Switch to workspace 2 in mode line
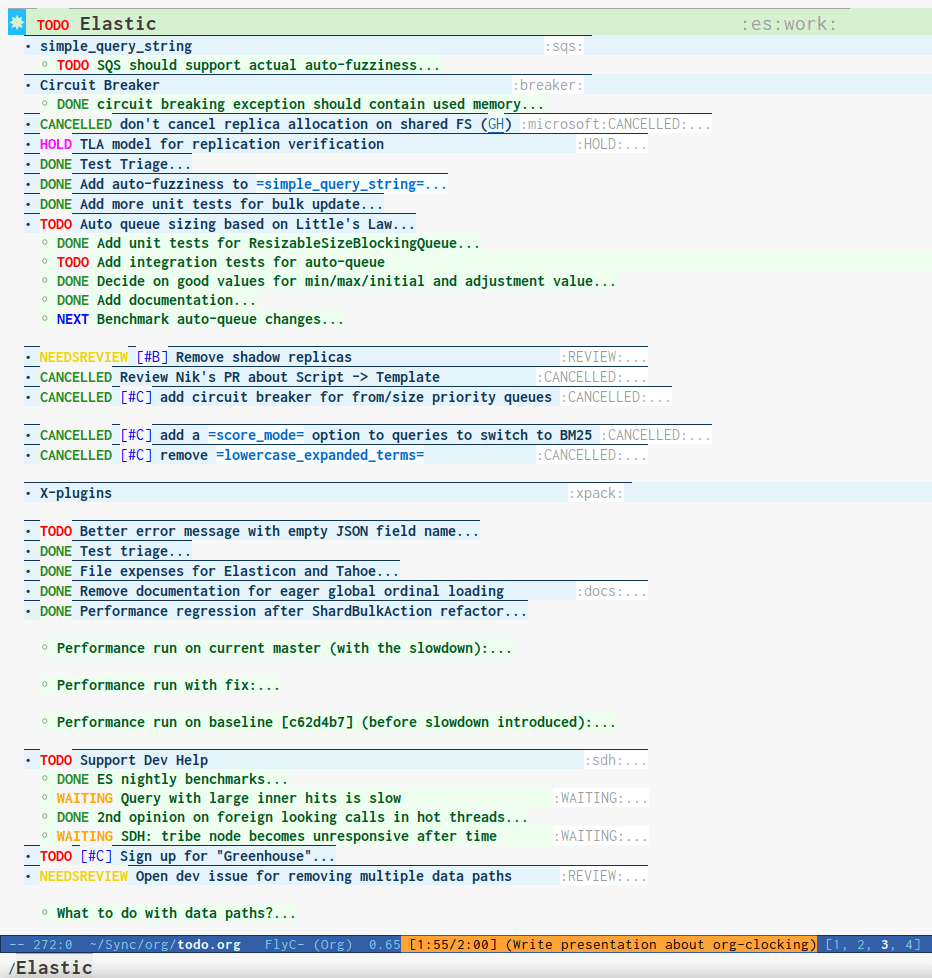 click(860, 944)
